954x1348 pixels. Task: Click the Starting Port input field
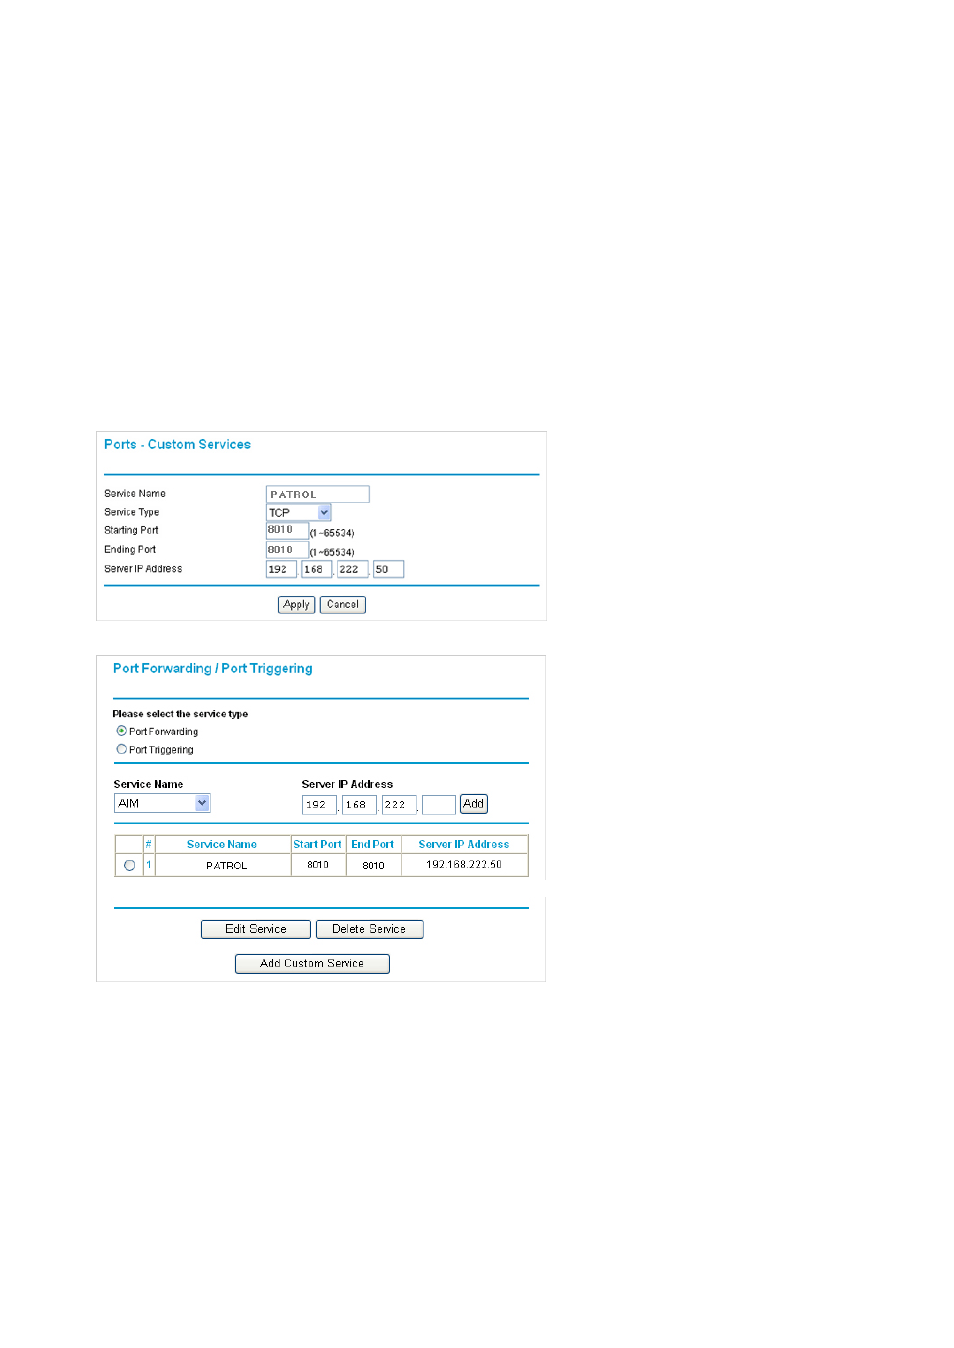point(287,531)
